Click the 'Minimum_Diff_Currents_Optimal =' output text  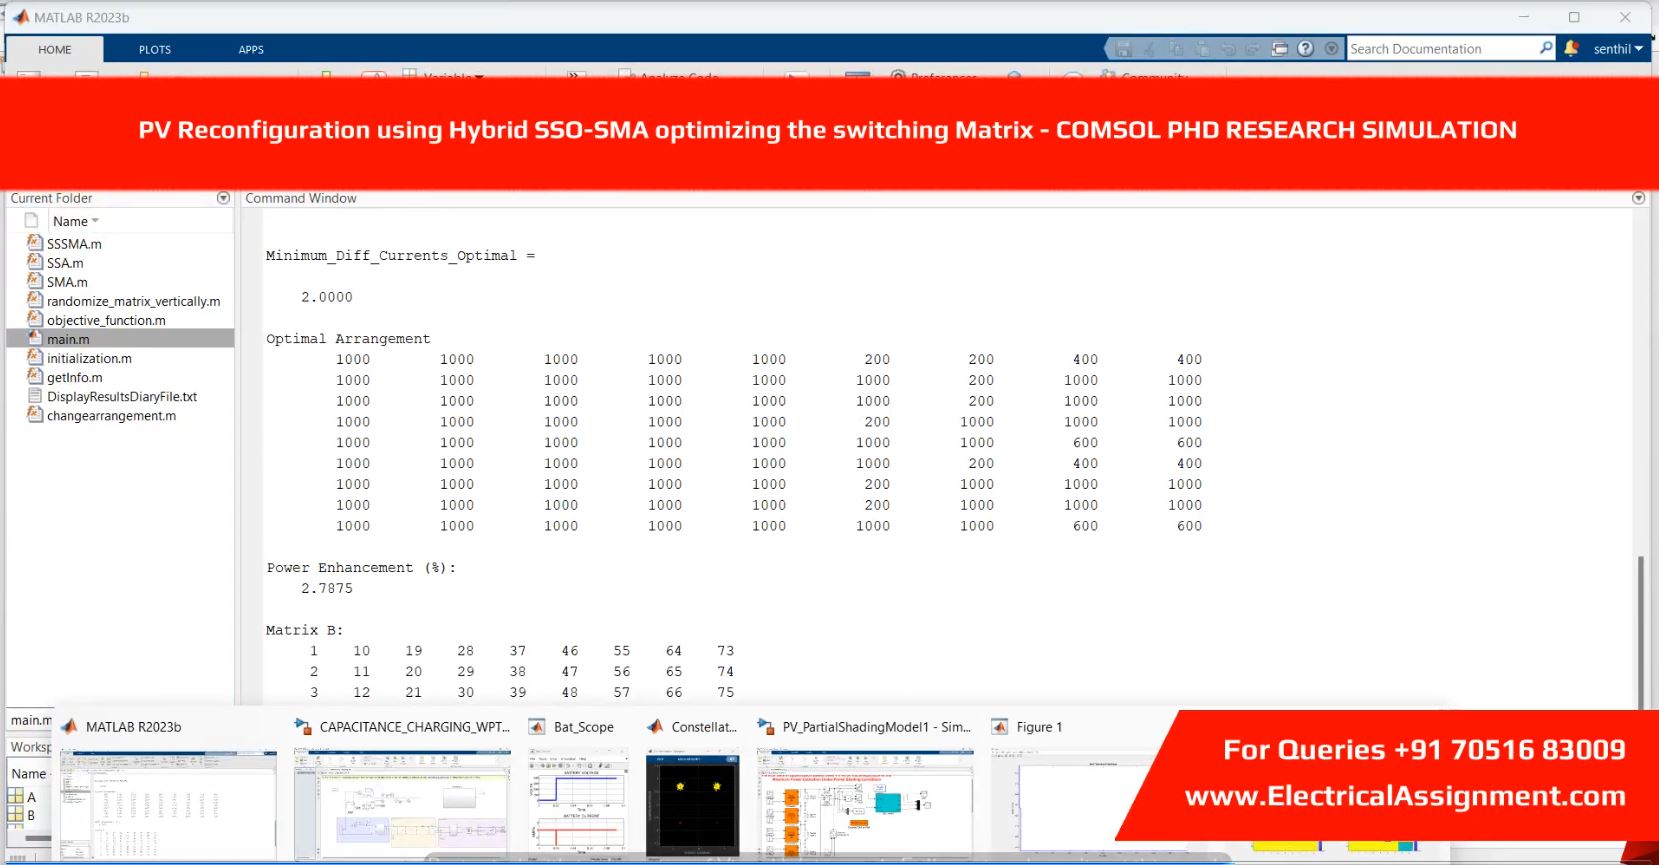click(400, 256)
